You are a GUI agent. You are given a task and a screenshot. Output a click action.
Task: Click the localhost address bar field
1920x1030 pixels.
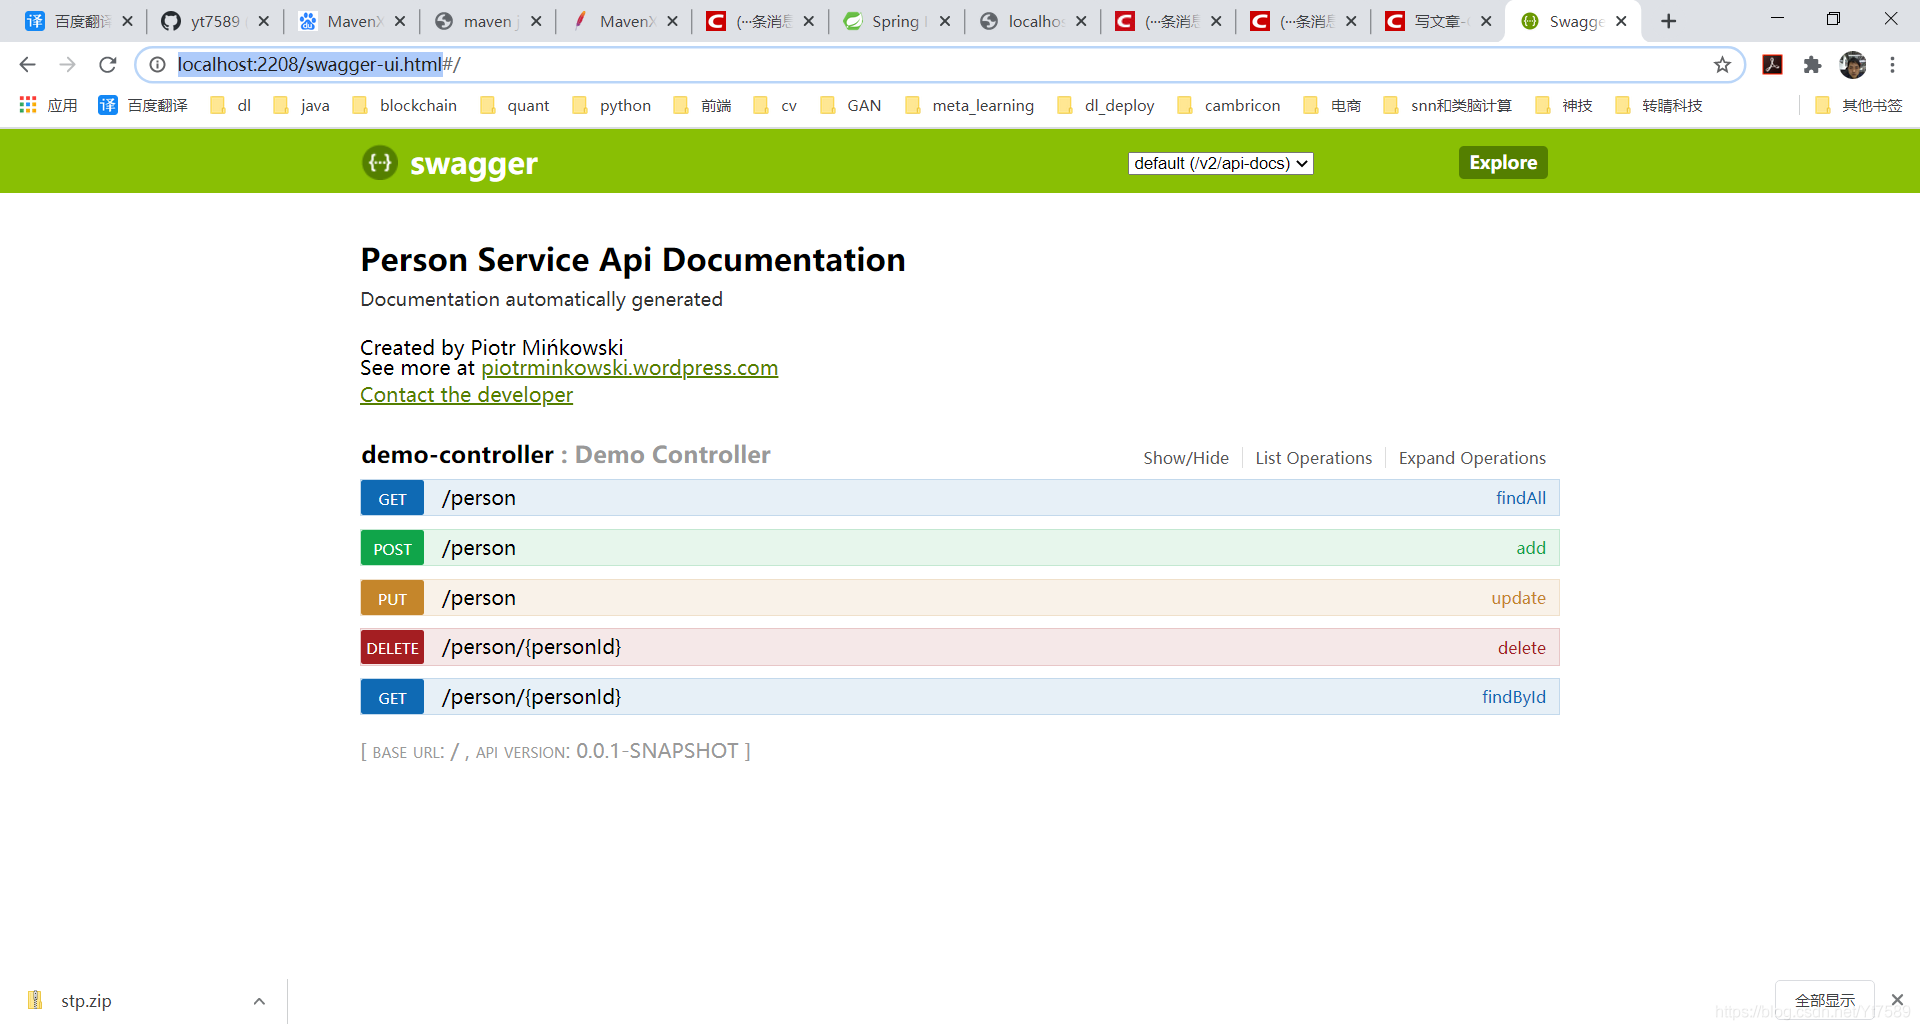(900, 65)
